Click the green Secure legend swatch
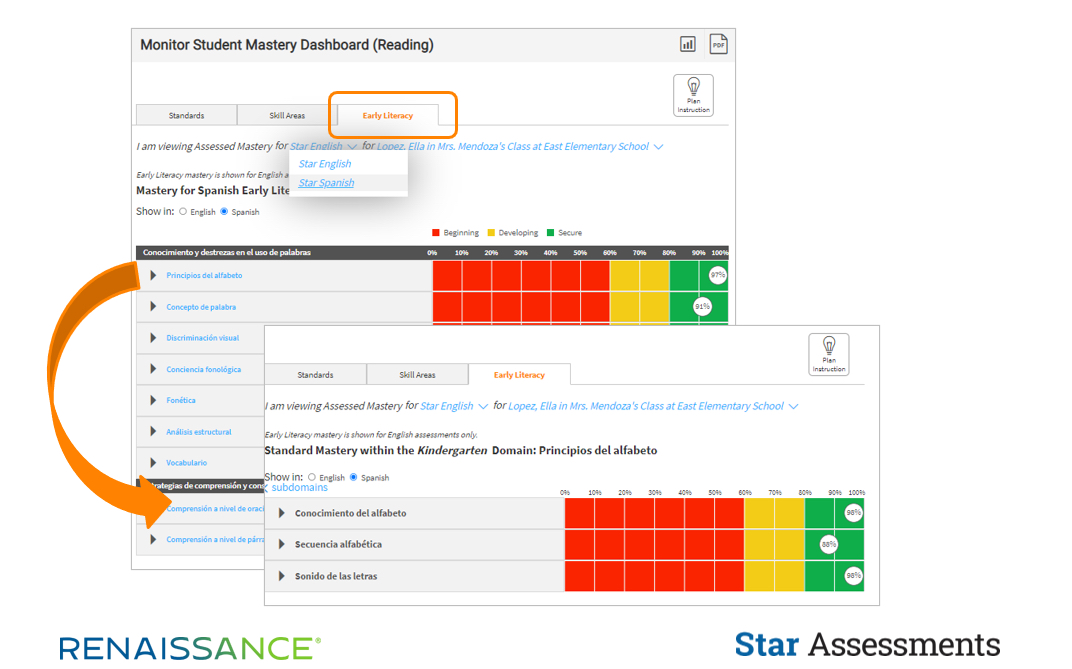1072x669 pixels. pyautogui.click(x=550, y=232)
